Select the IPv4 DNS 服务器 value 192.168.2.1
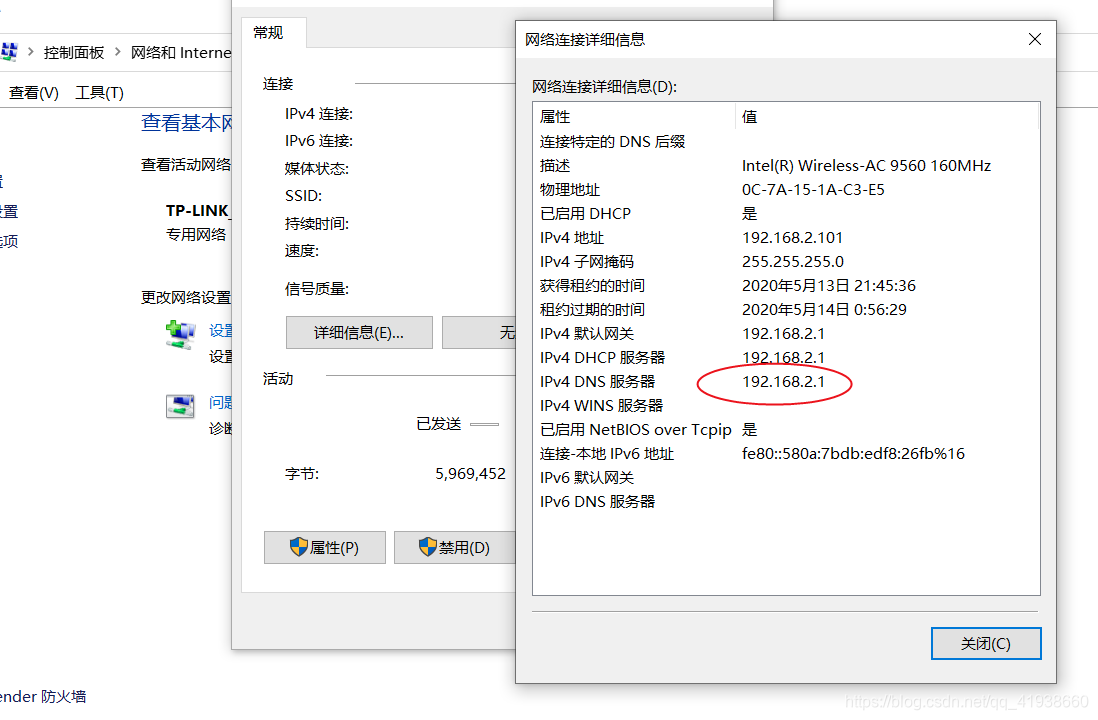The image size is (1098, 720). click(x=783, y=382)
